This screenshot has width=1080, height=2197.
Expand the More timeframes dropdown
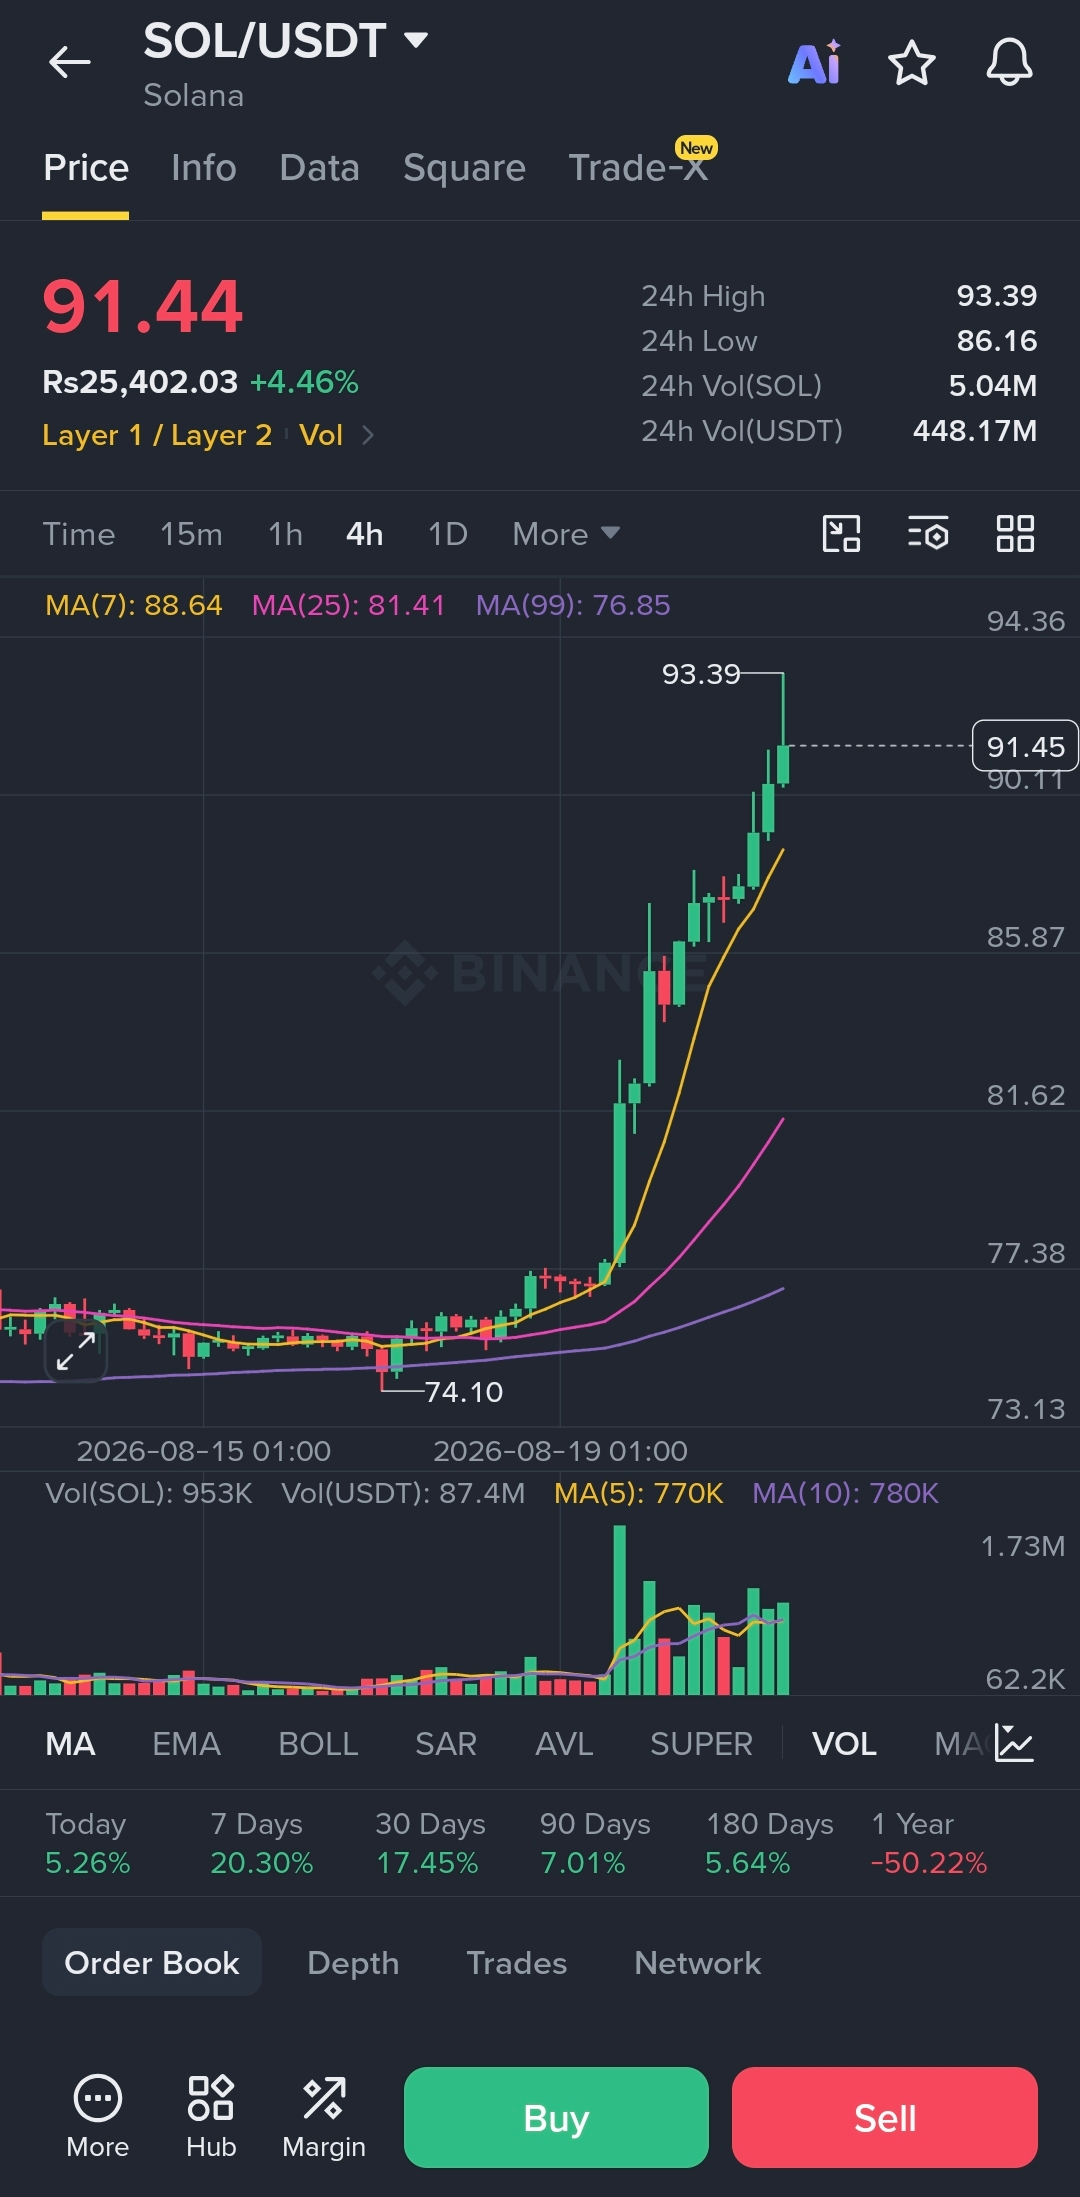click(x=566, y=534)
